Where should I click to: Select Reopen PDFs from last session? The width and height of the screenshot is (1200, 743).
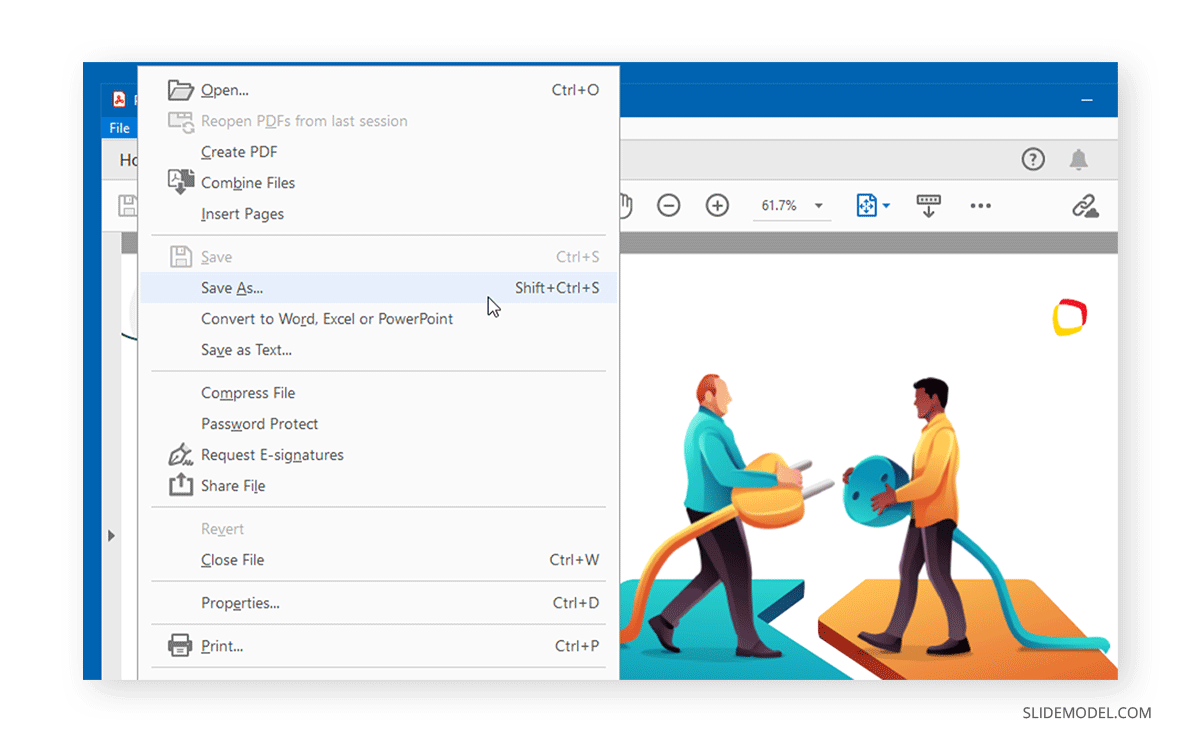point(378,121)
